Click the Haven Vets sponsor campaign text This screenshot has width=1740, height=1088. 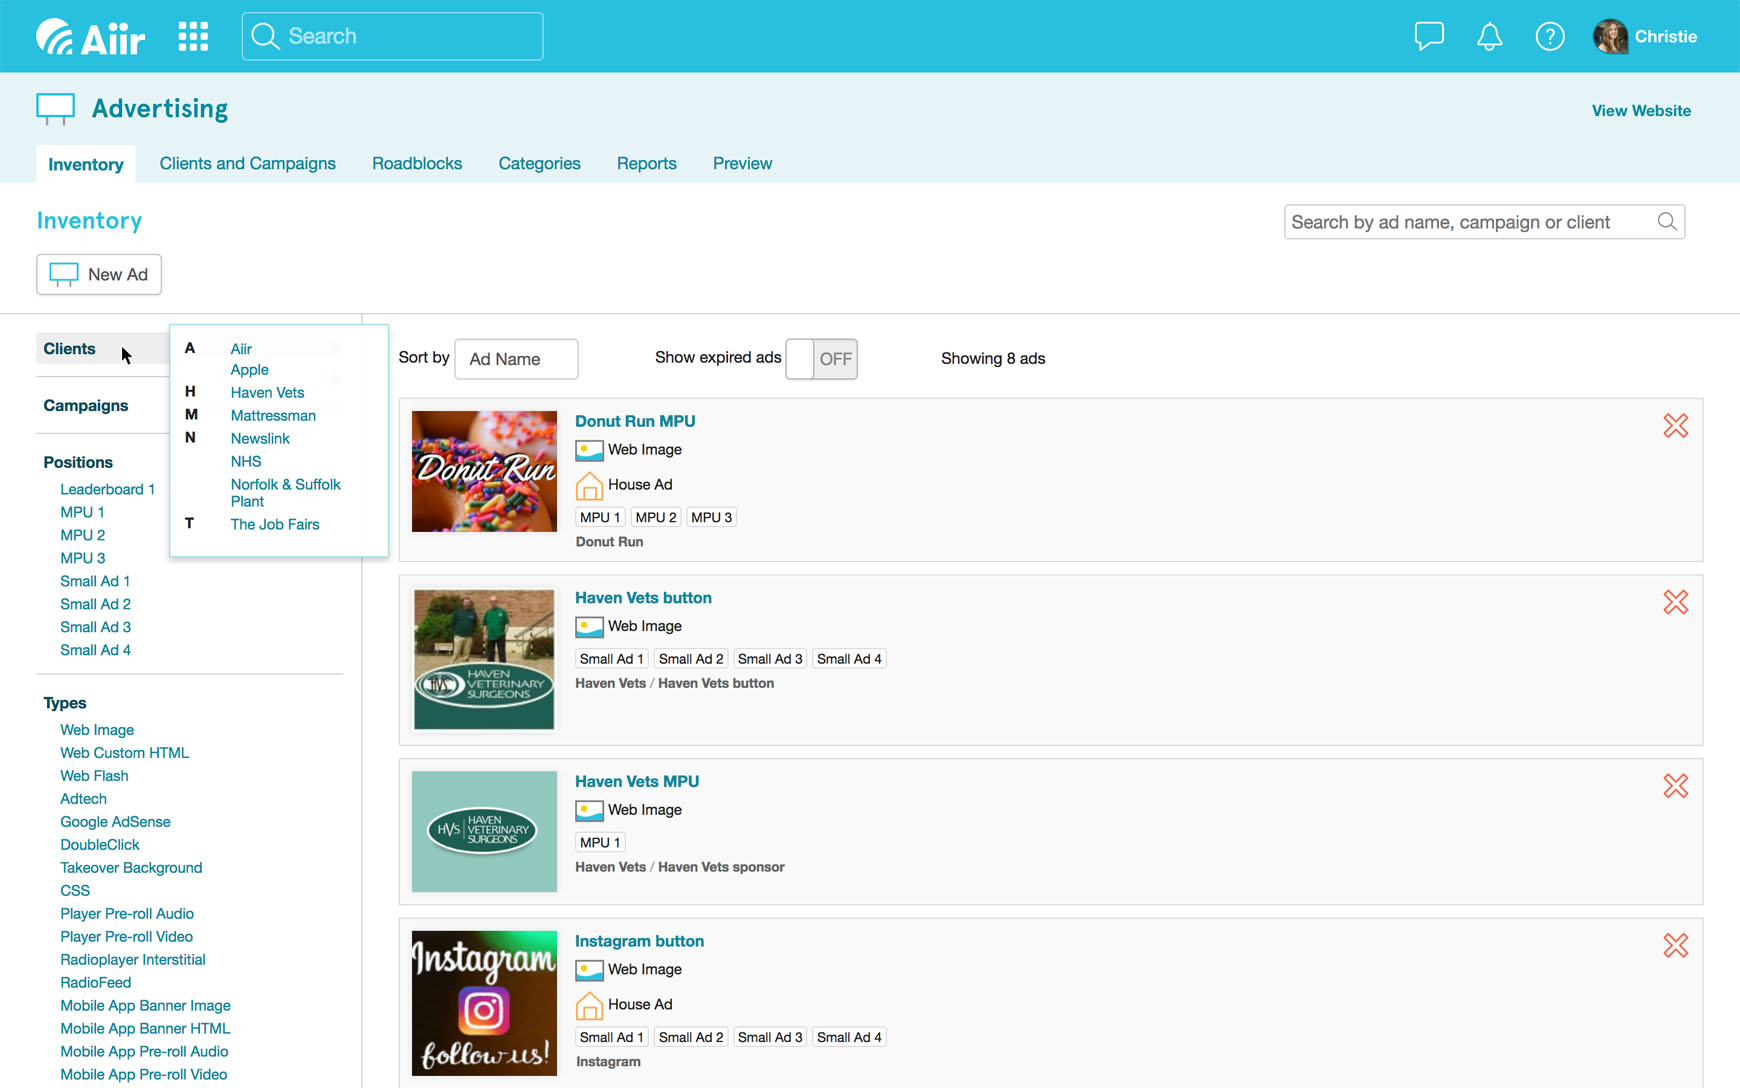[721, 868]
